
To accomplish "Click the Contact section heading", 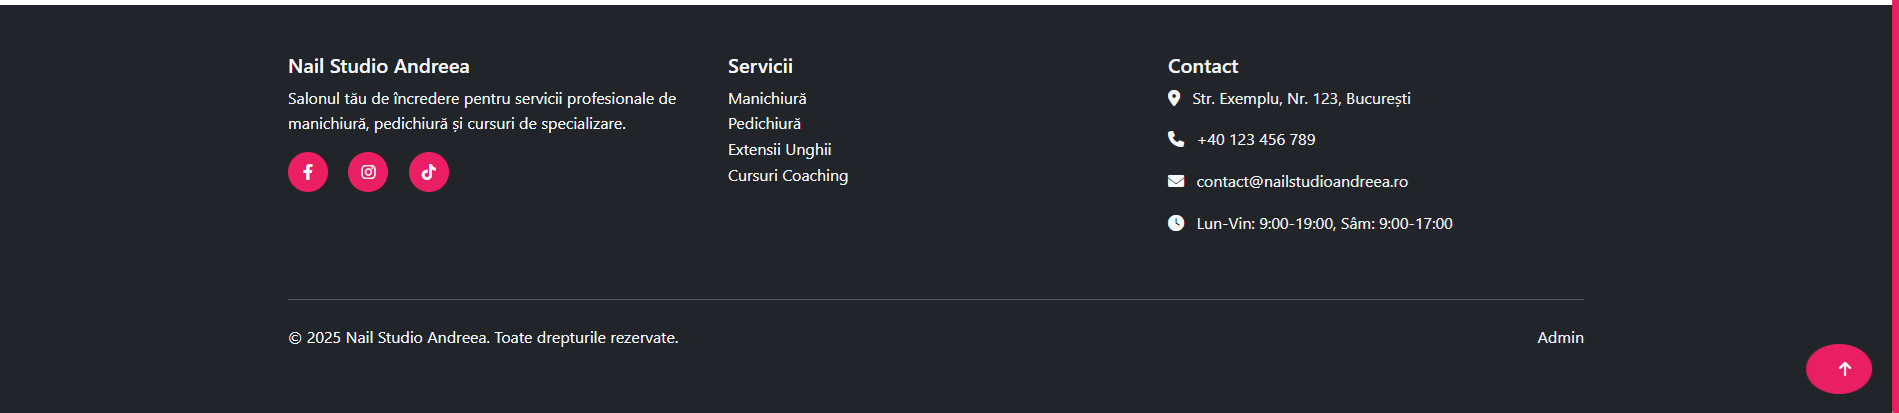I will (1202, 66).
